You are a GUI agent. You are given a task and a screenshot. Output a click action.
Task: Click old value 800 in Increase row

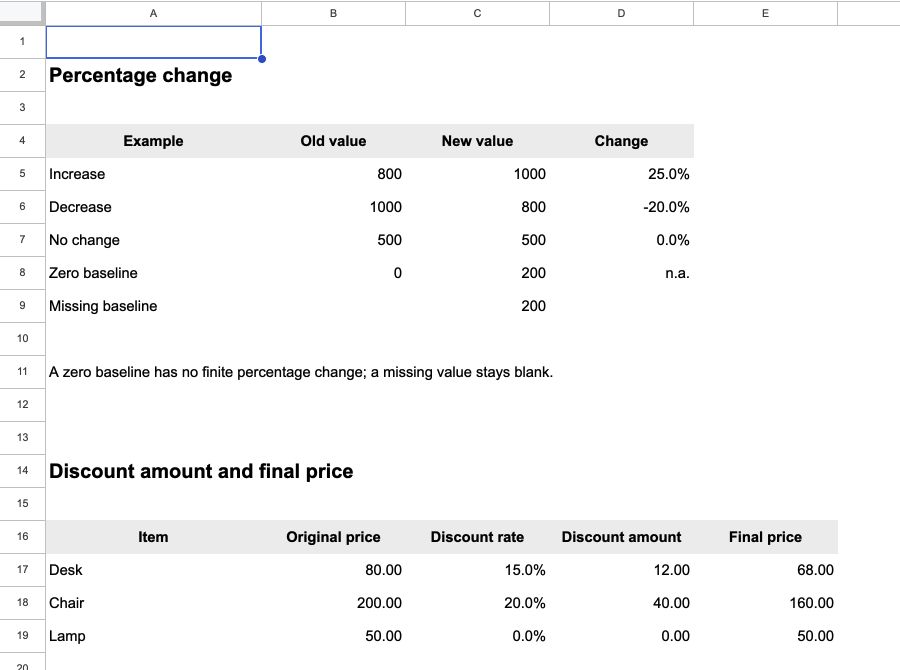(333, 174)
